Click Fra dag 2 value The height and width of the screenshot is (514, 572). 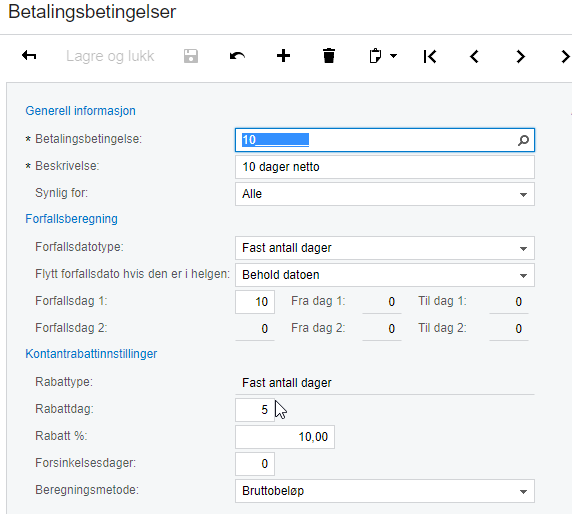382,329
